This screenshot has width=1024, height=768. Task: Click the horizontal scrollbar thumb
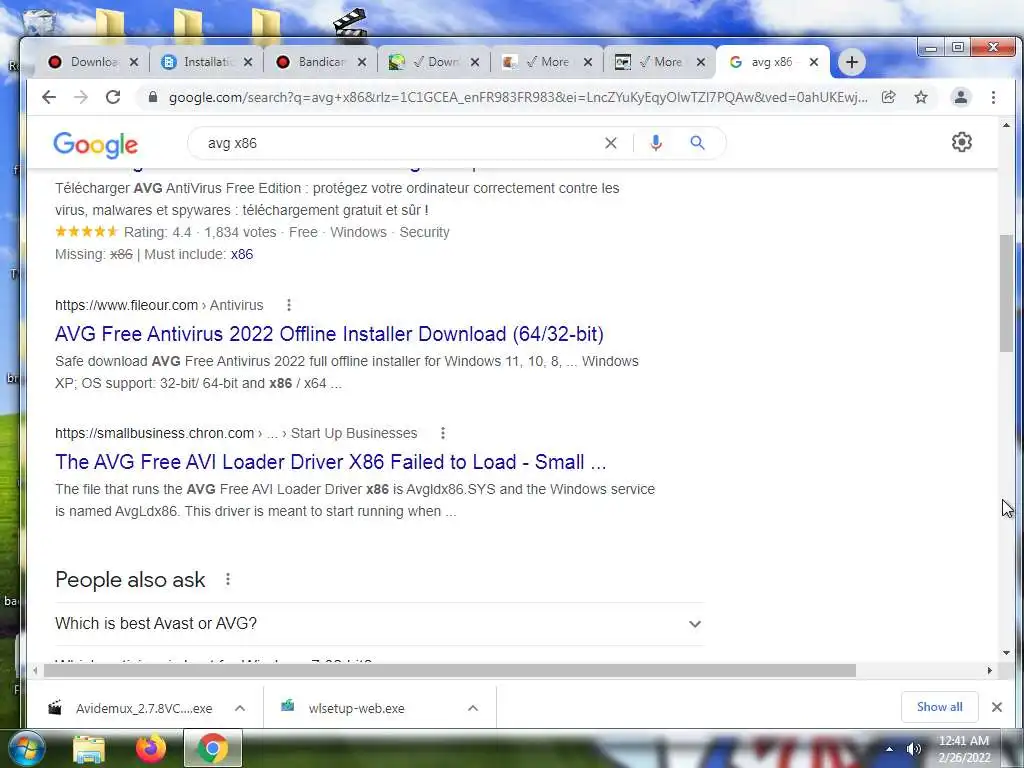449,671
